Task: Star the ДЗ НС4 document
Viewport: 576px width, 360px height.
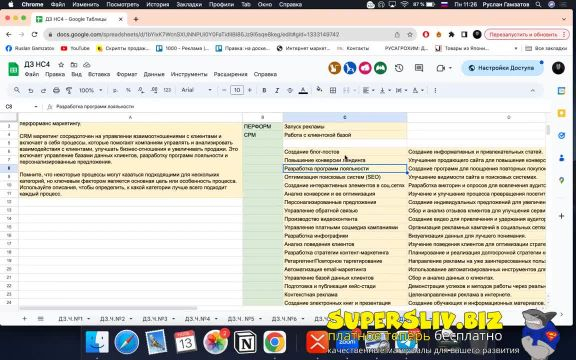Action: [x=61, y=65]
